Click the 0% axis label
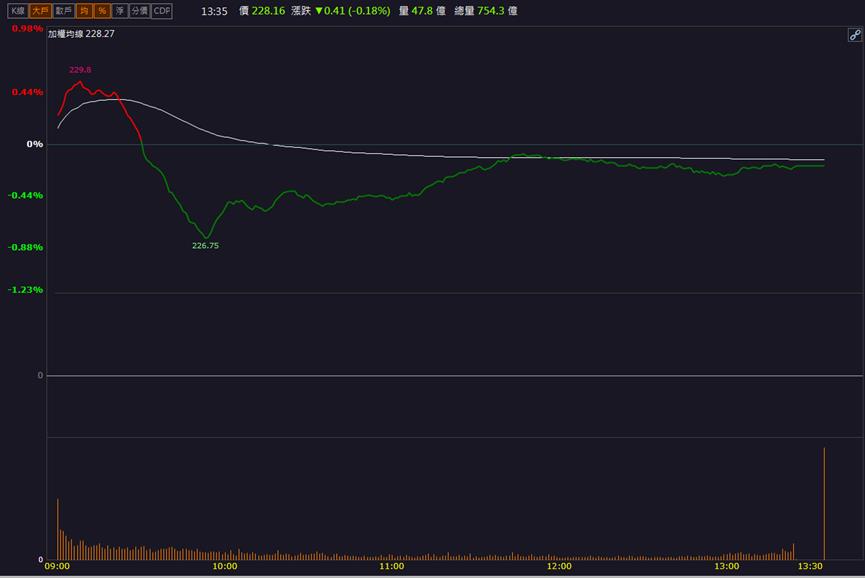This screenshot has height=578, width=865. 35,144
